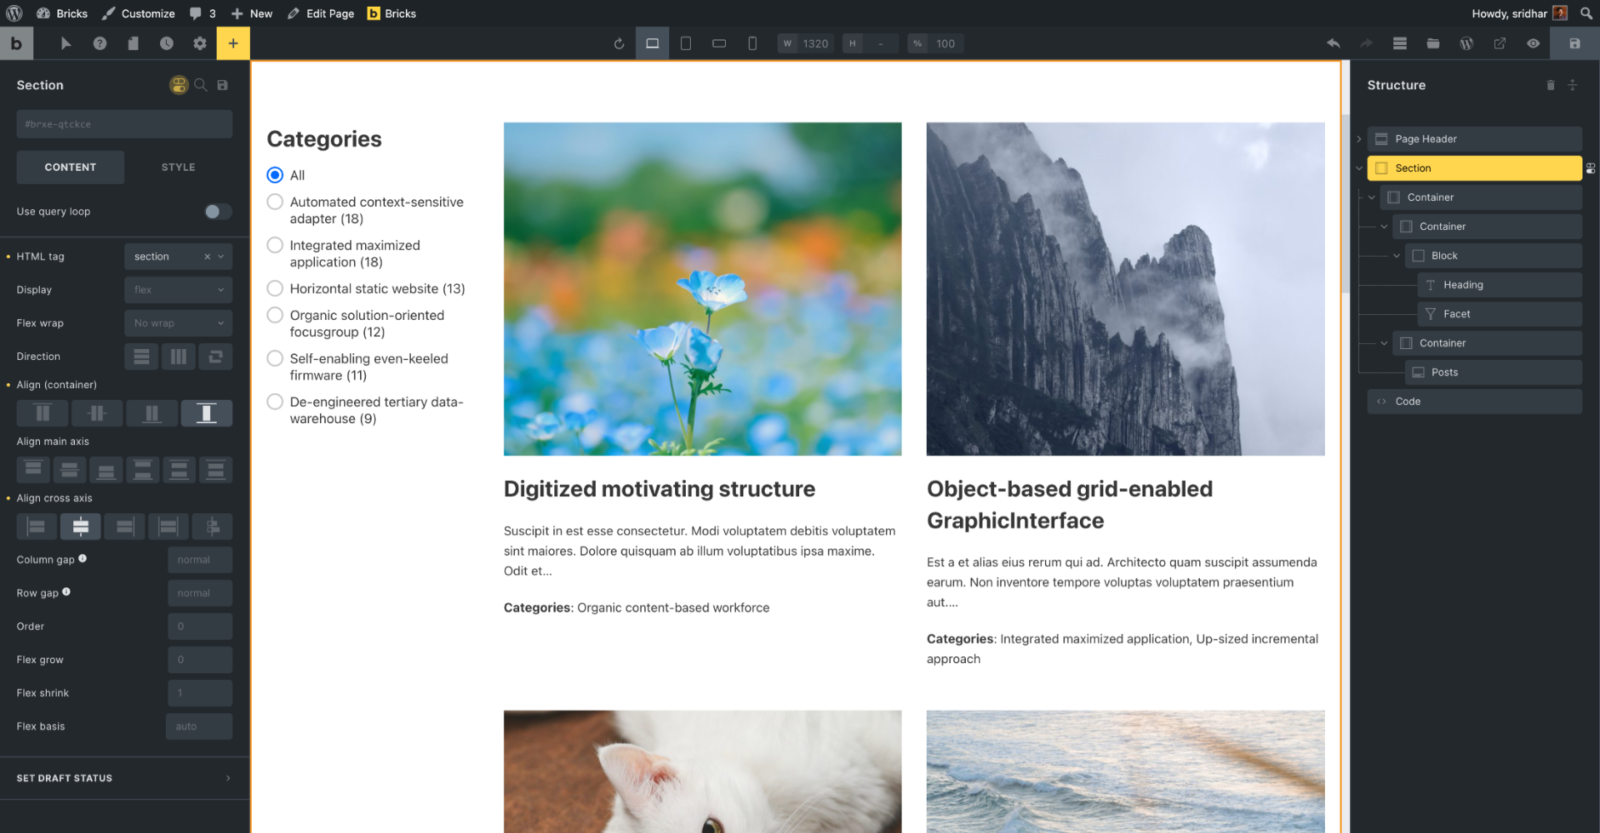
Task: Open Bricks settings gear icon
Action: [200, 43]
